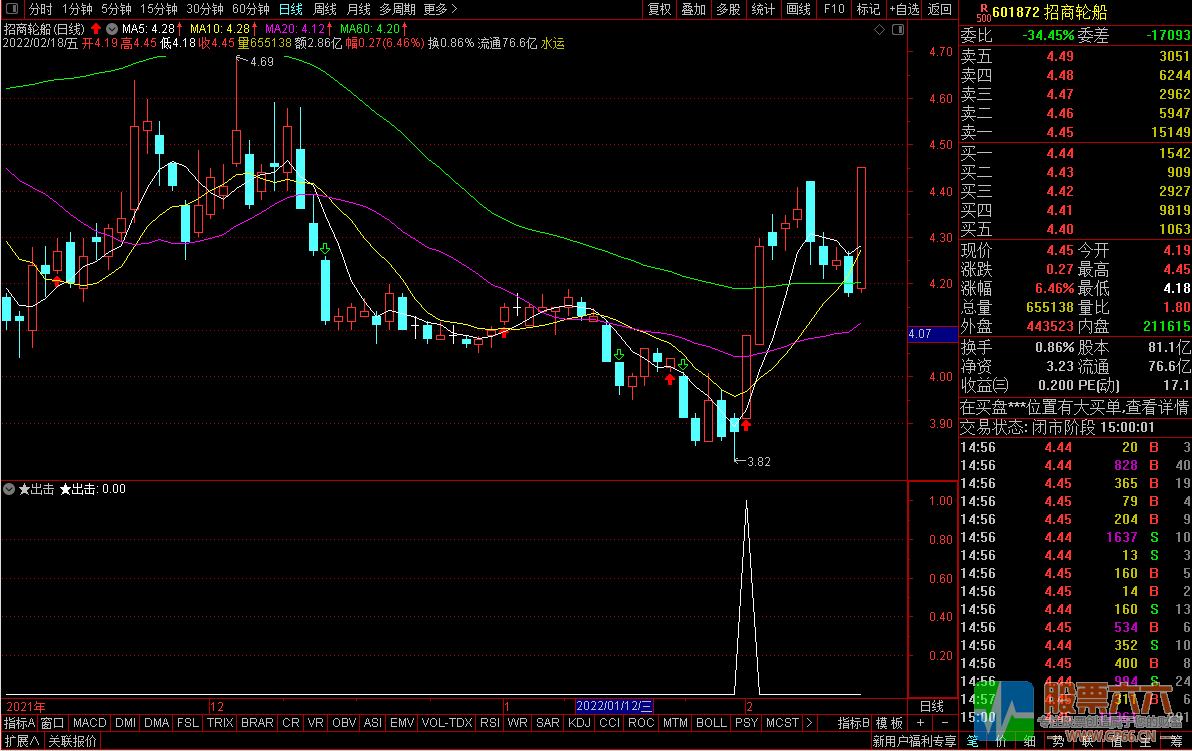Click the highlighted 2022/01/12 date marker
This screenshot has width=1192, height=751.
point(614,706)
